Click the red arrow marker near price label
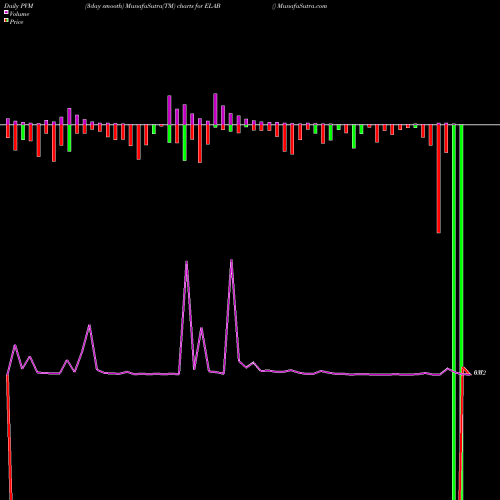Image resolution: width=500 pixels, height=500 pixels. click(x=466, y=371)
